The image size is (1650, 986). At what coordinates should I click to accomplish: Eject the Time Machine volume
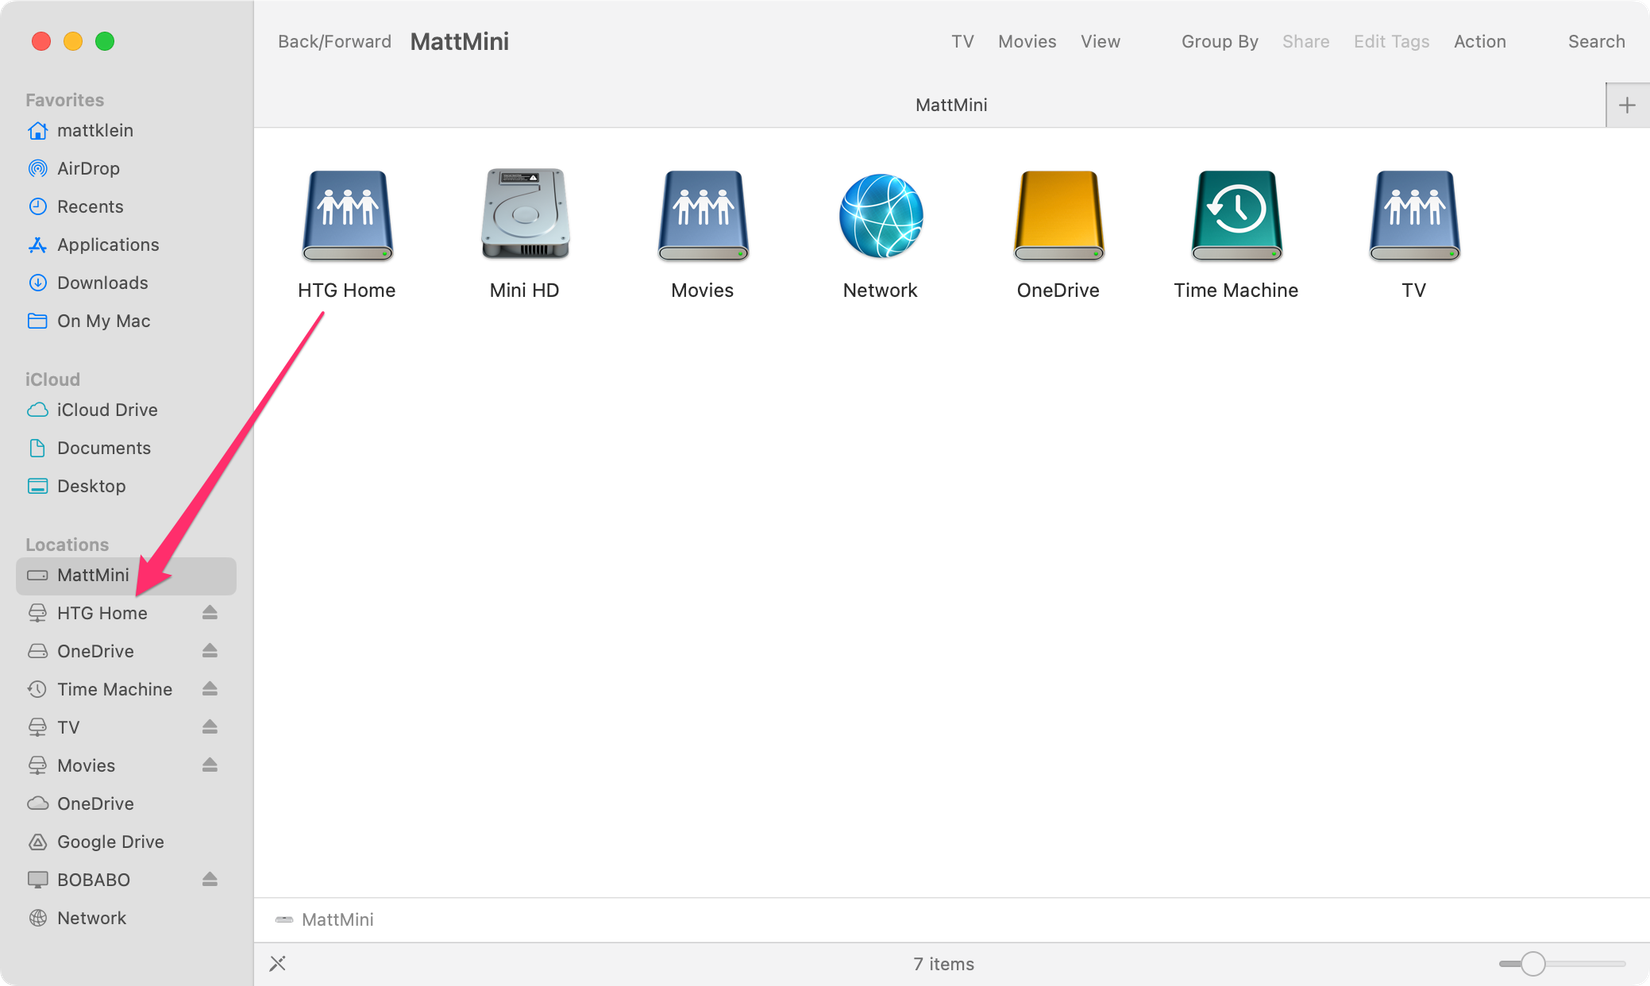click(x=210, y=688)
